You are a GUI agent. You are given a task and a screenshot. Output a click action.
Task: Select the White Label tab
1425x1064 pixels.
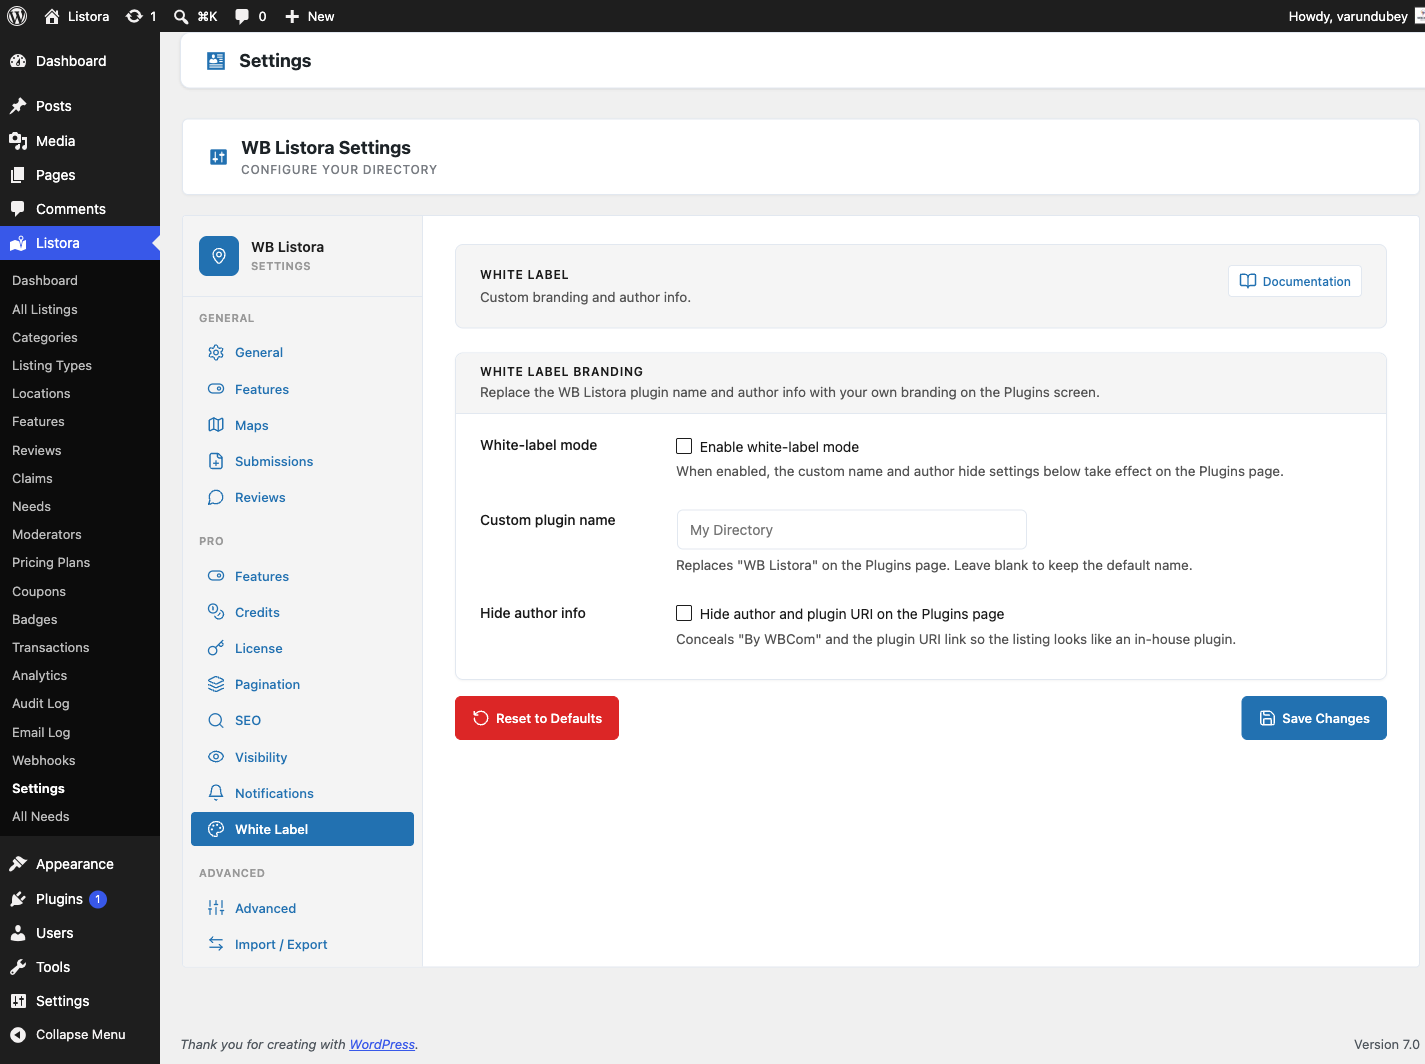click(x=302, y=829)
